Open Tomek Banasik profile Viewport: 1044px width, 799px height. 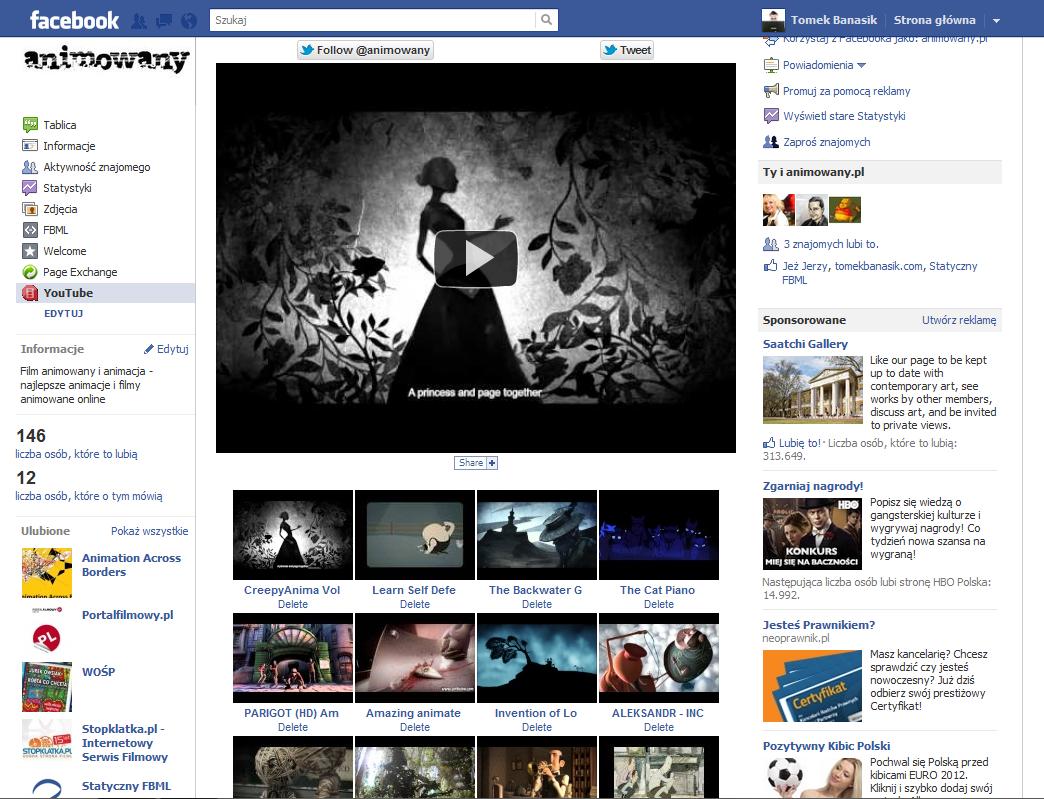(834, 20)
